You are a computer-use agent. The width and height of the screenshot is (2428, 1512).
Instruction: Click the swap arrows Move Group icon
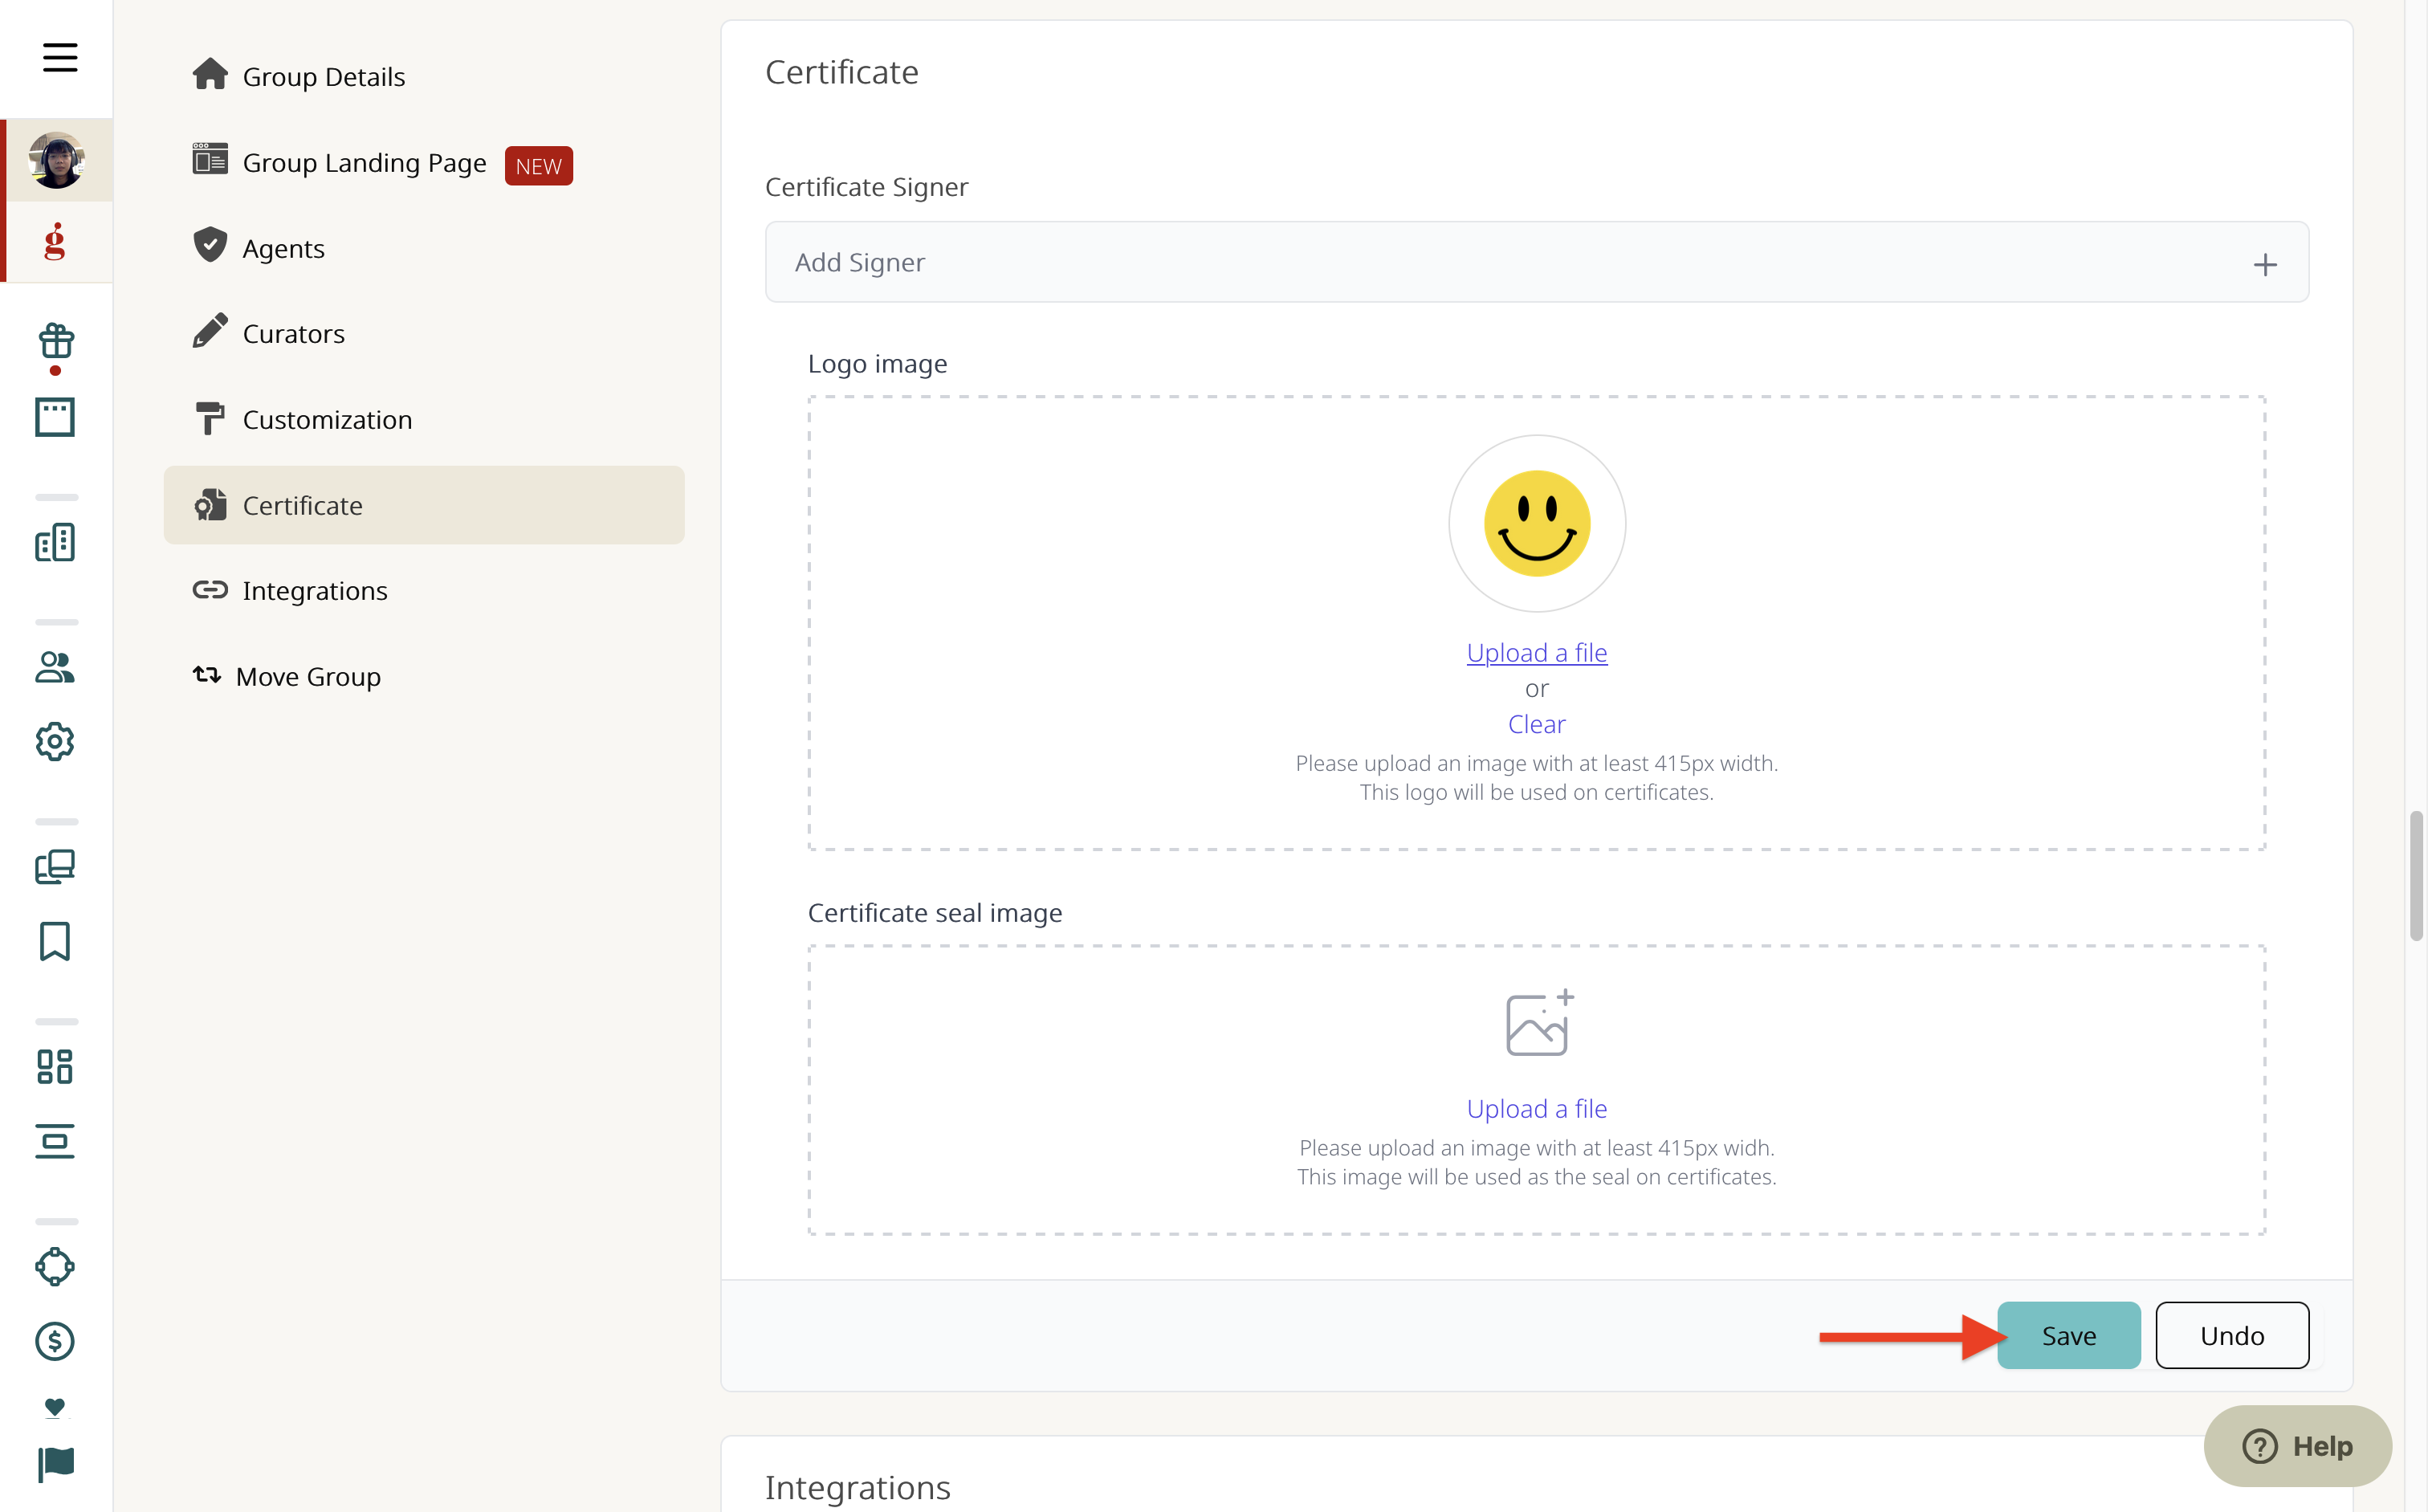tap(207, 675)
